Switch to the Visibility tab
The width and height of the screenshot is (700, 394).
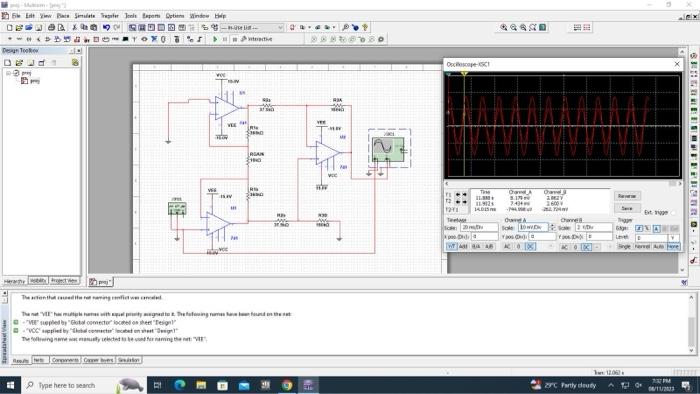(38, 281)
